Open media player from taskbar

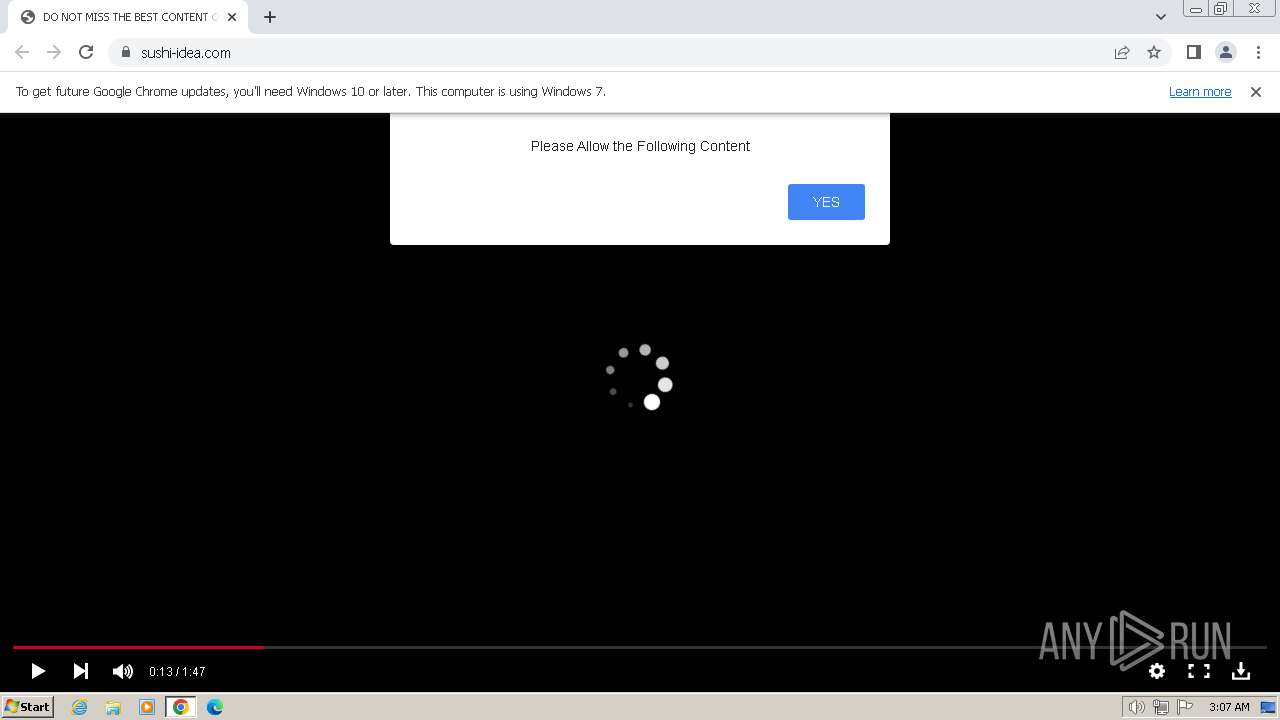pyautogui.click(x=147, y=707)
